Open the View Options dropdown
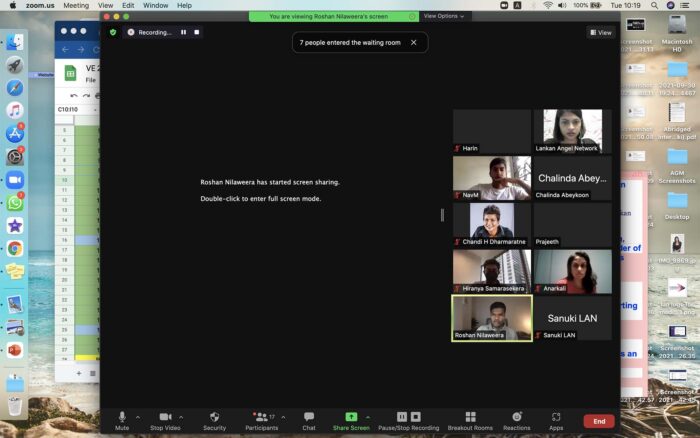The height and width of the screenshot is (438, 700). [x=442, y=16]
